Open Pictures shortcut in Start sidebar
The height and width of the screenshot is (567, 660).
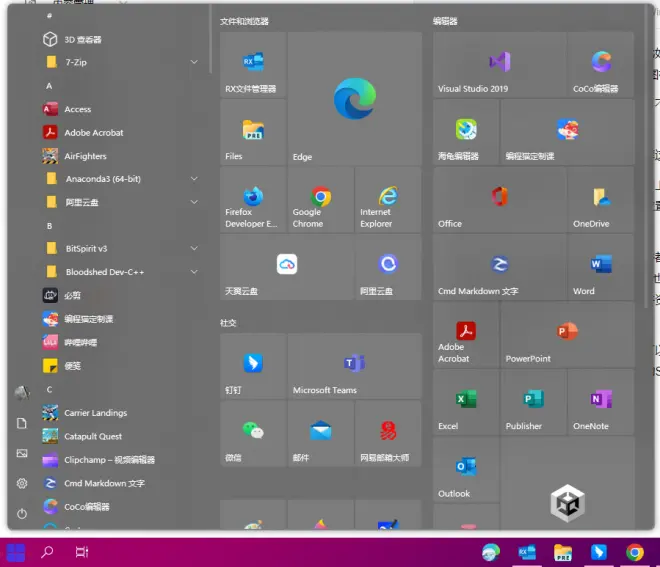(22, 453)
